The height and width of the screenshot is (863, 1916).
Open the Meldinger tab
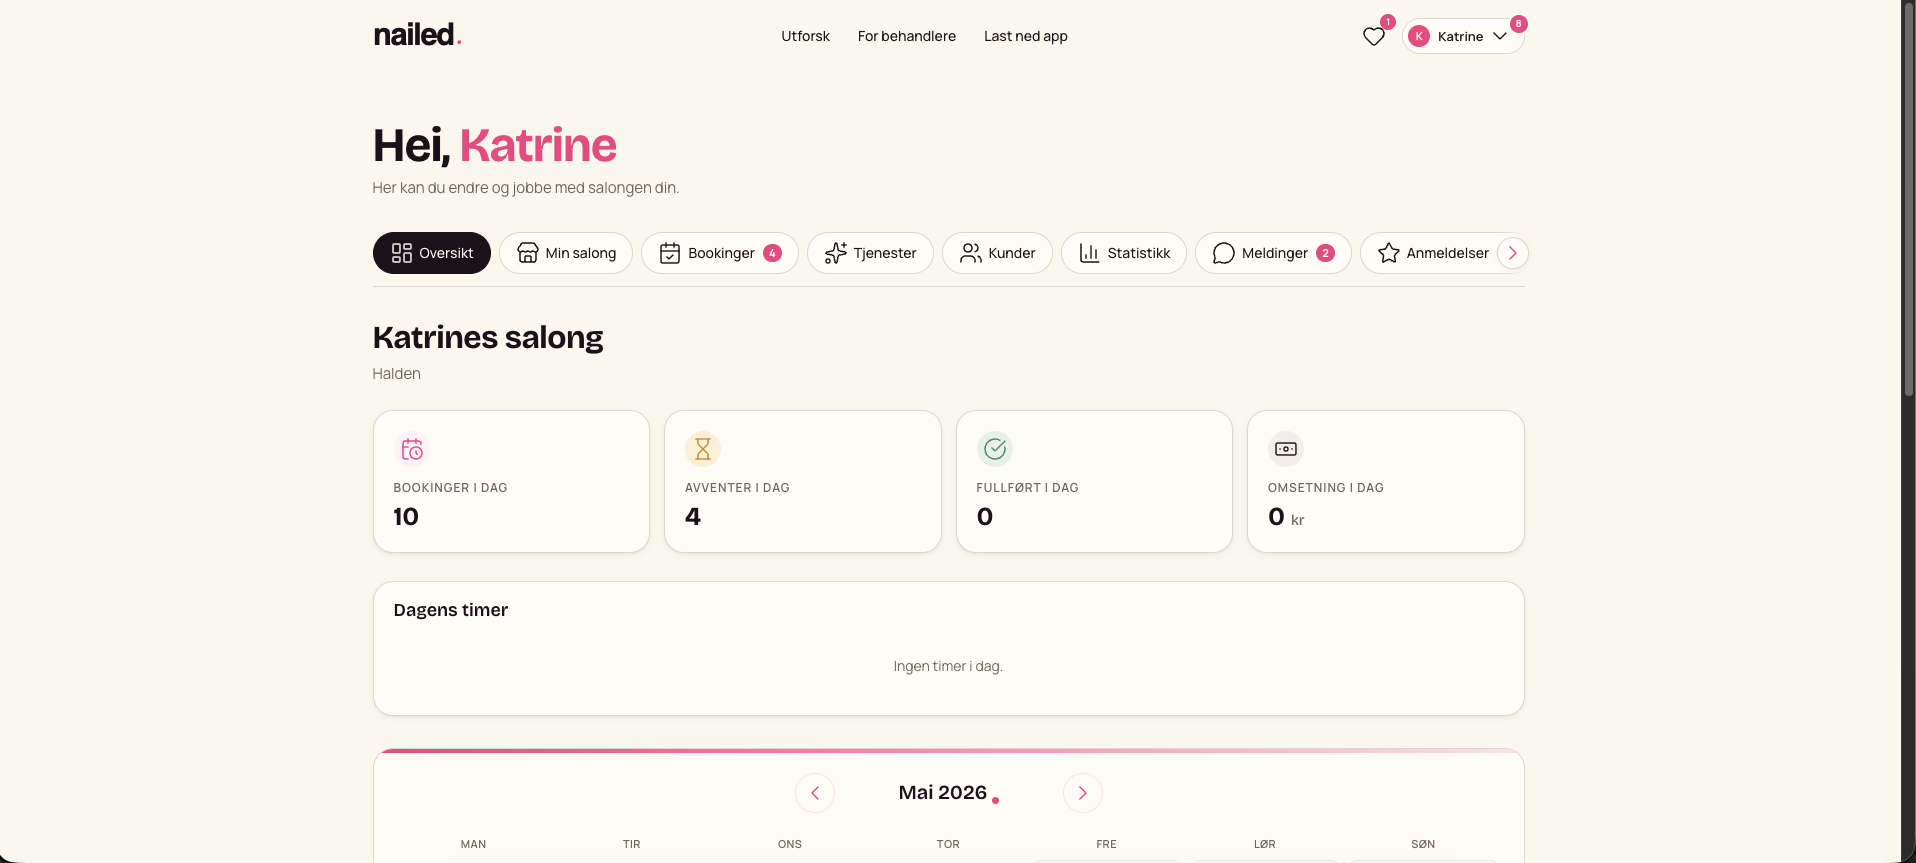(1273, 253)
